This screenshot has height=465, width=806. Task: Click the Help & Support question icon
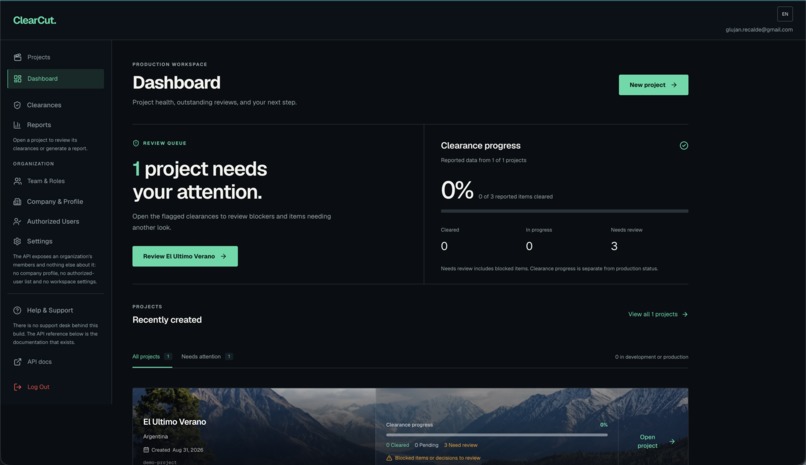[x=17, y=310]
